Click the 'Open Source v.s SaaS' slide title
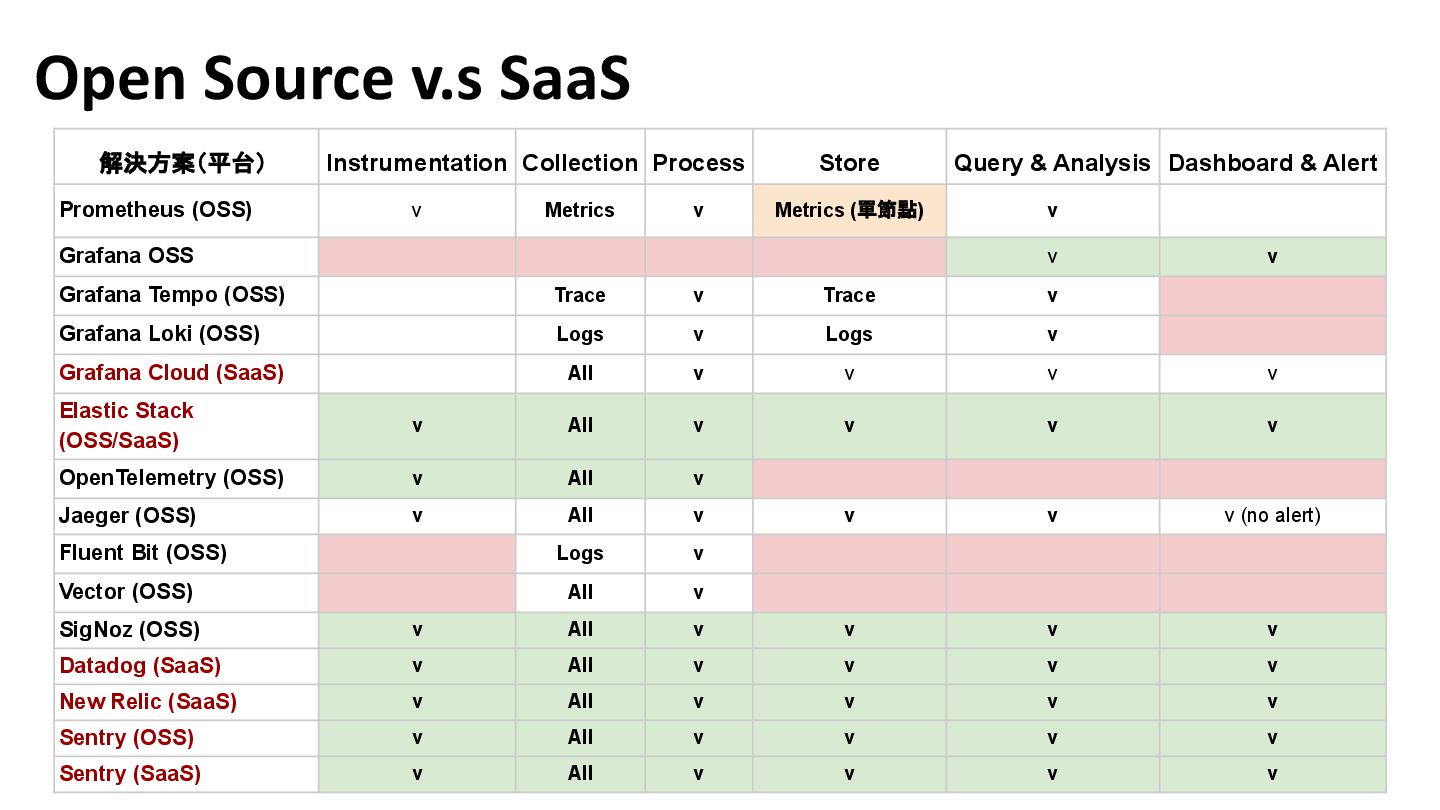This screenshot has height=810, width=1440. pos(332,78)
